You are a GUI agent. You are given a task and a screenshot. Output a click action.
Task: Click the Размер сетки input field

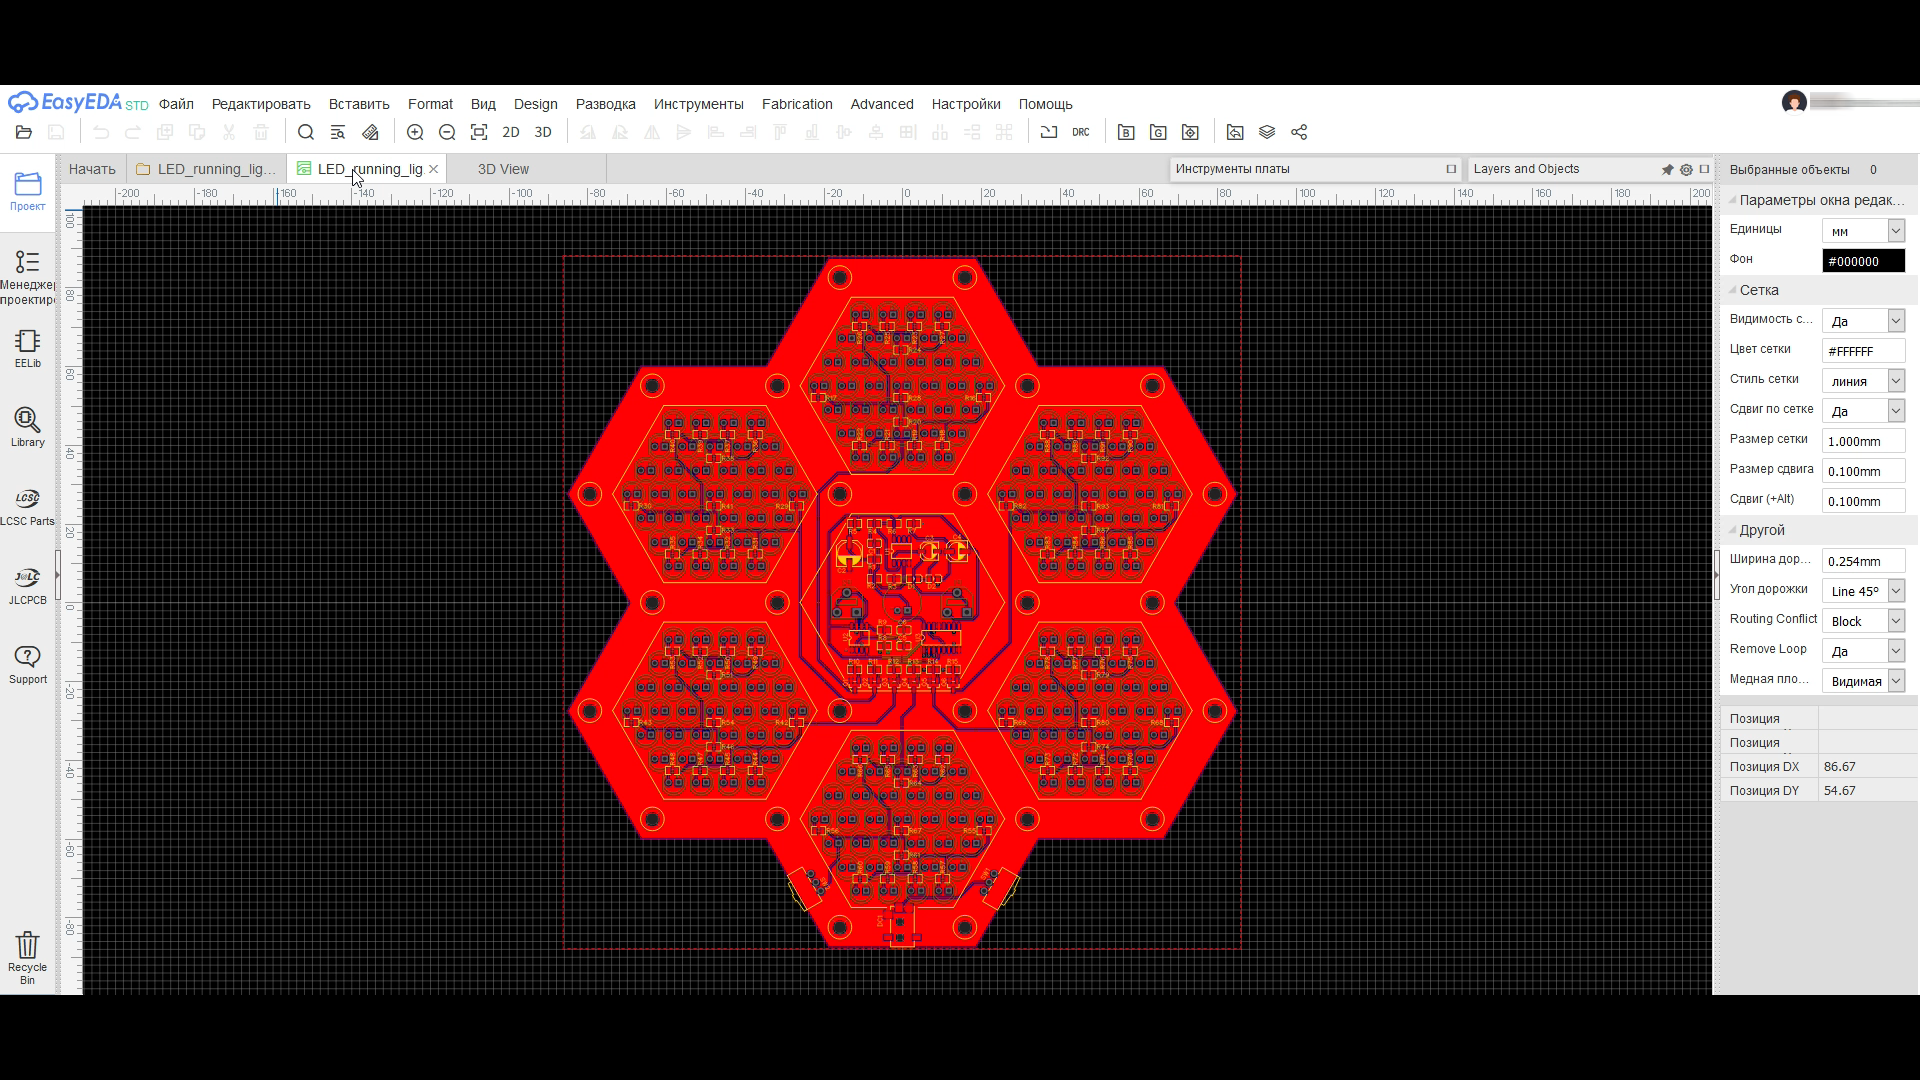[1862, 441]
